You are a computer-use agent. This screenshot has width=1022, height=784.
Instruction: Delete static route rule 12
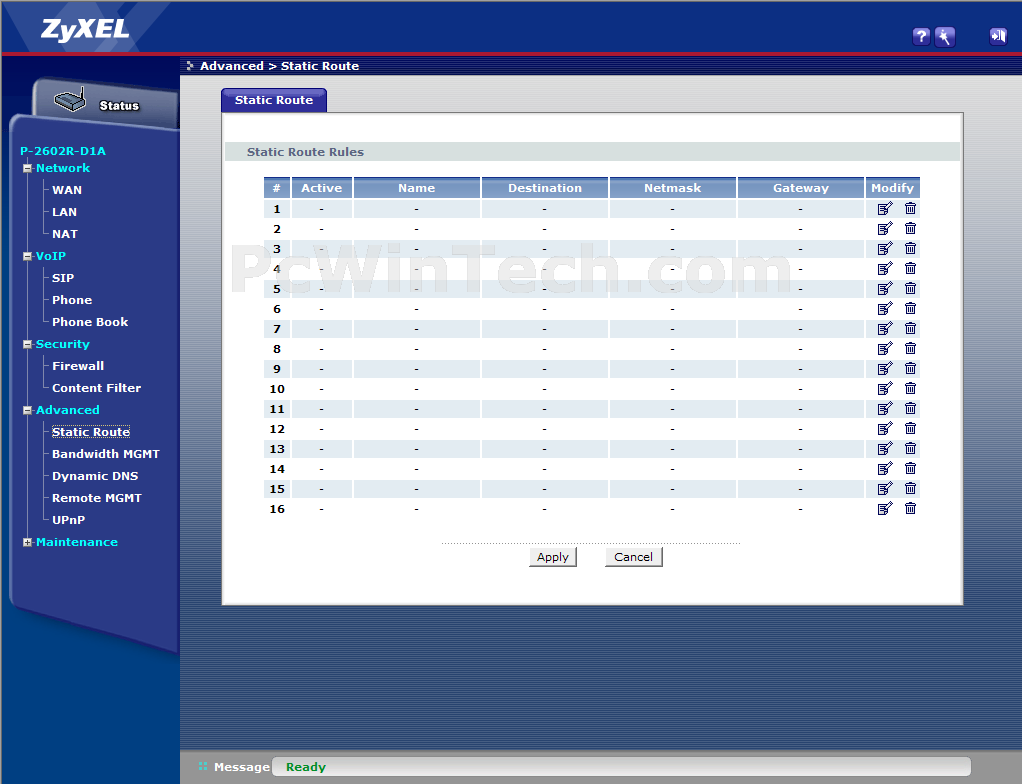click(911, 428)
